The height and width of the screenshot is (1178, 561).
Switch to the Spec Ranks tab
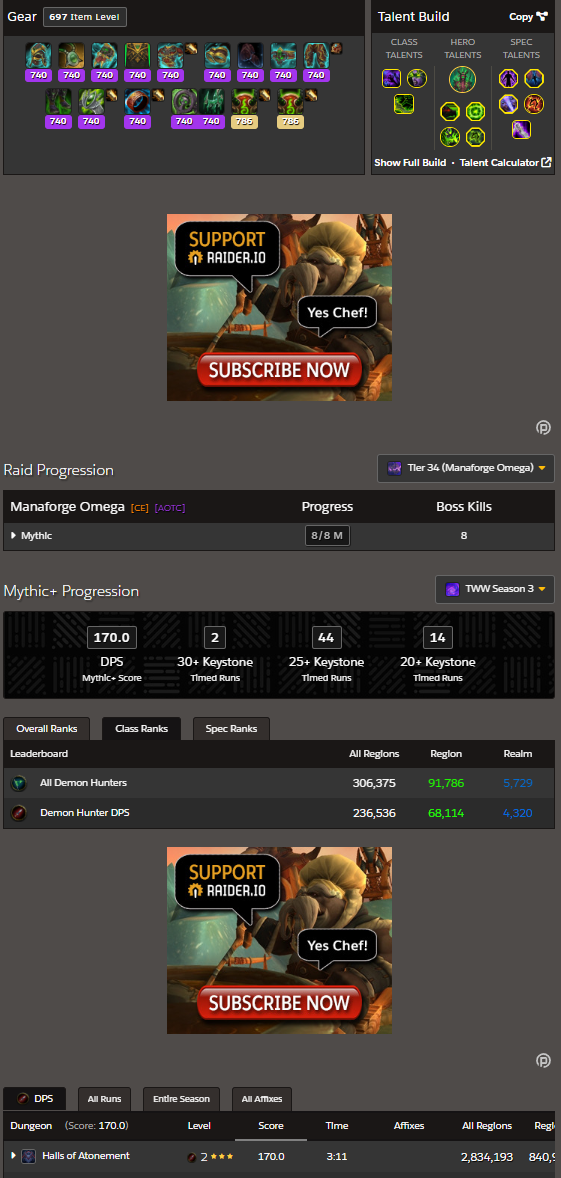coord(231,729)
